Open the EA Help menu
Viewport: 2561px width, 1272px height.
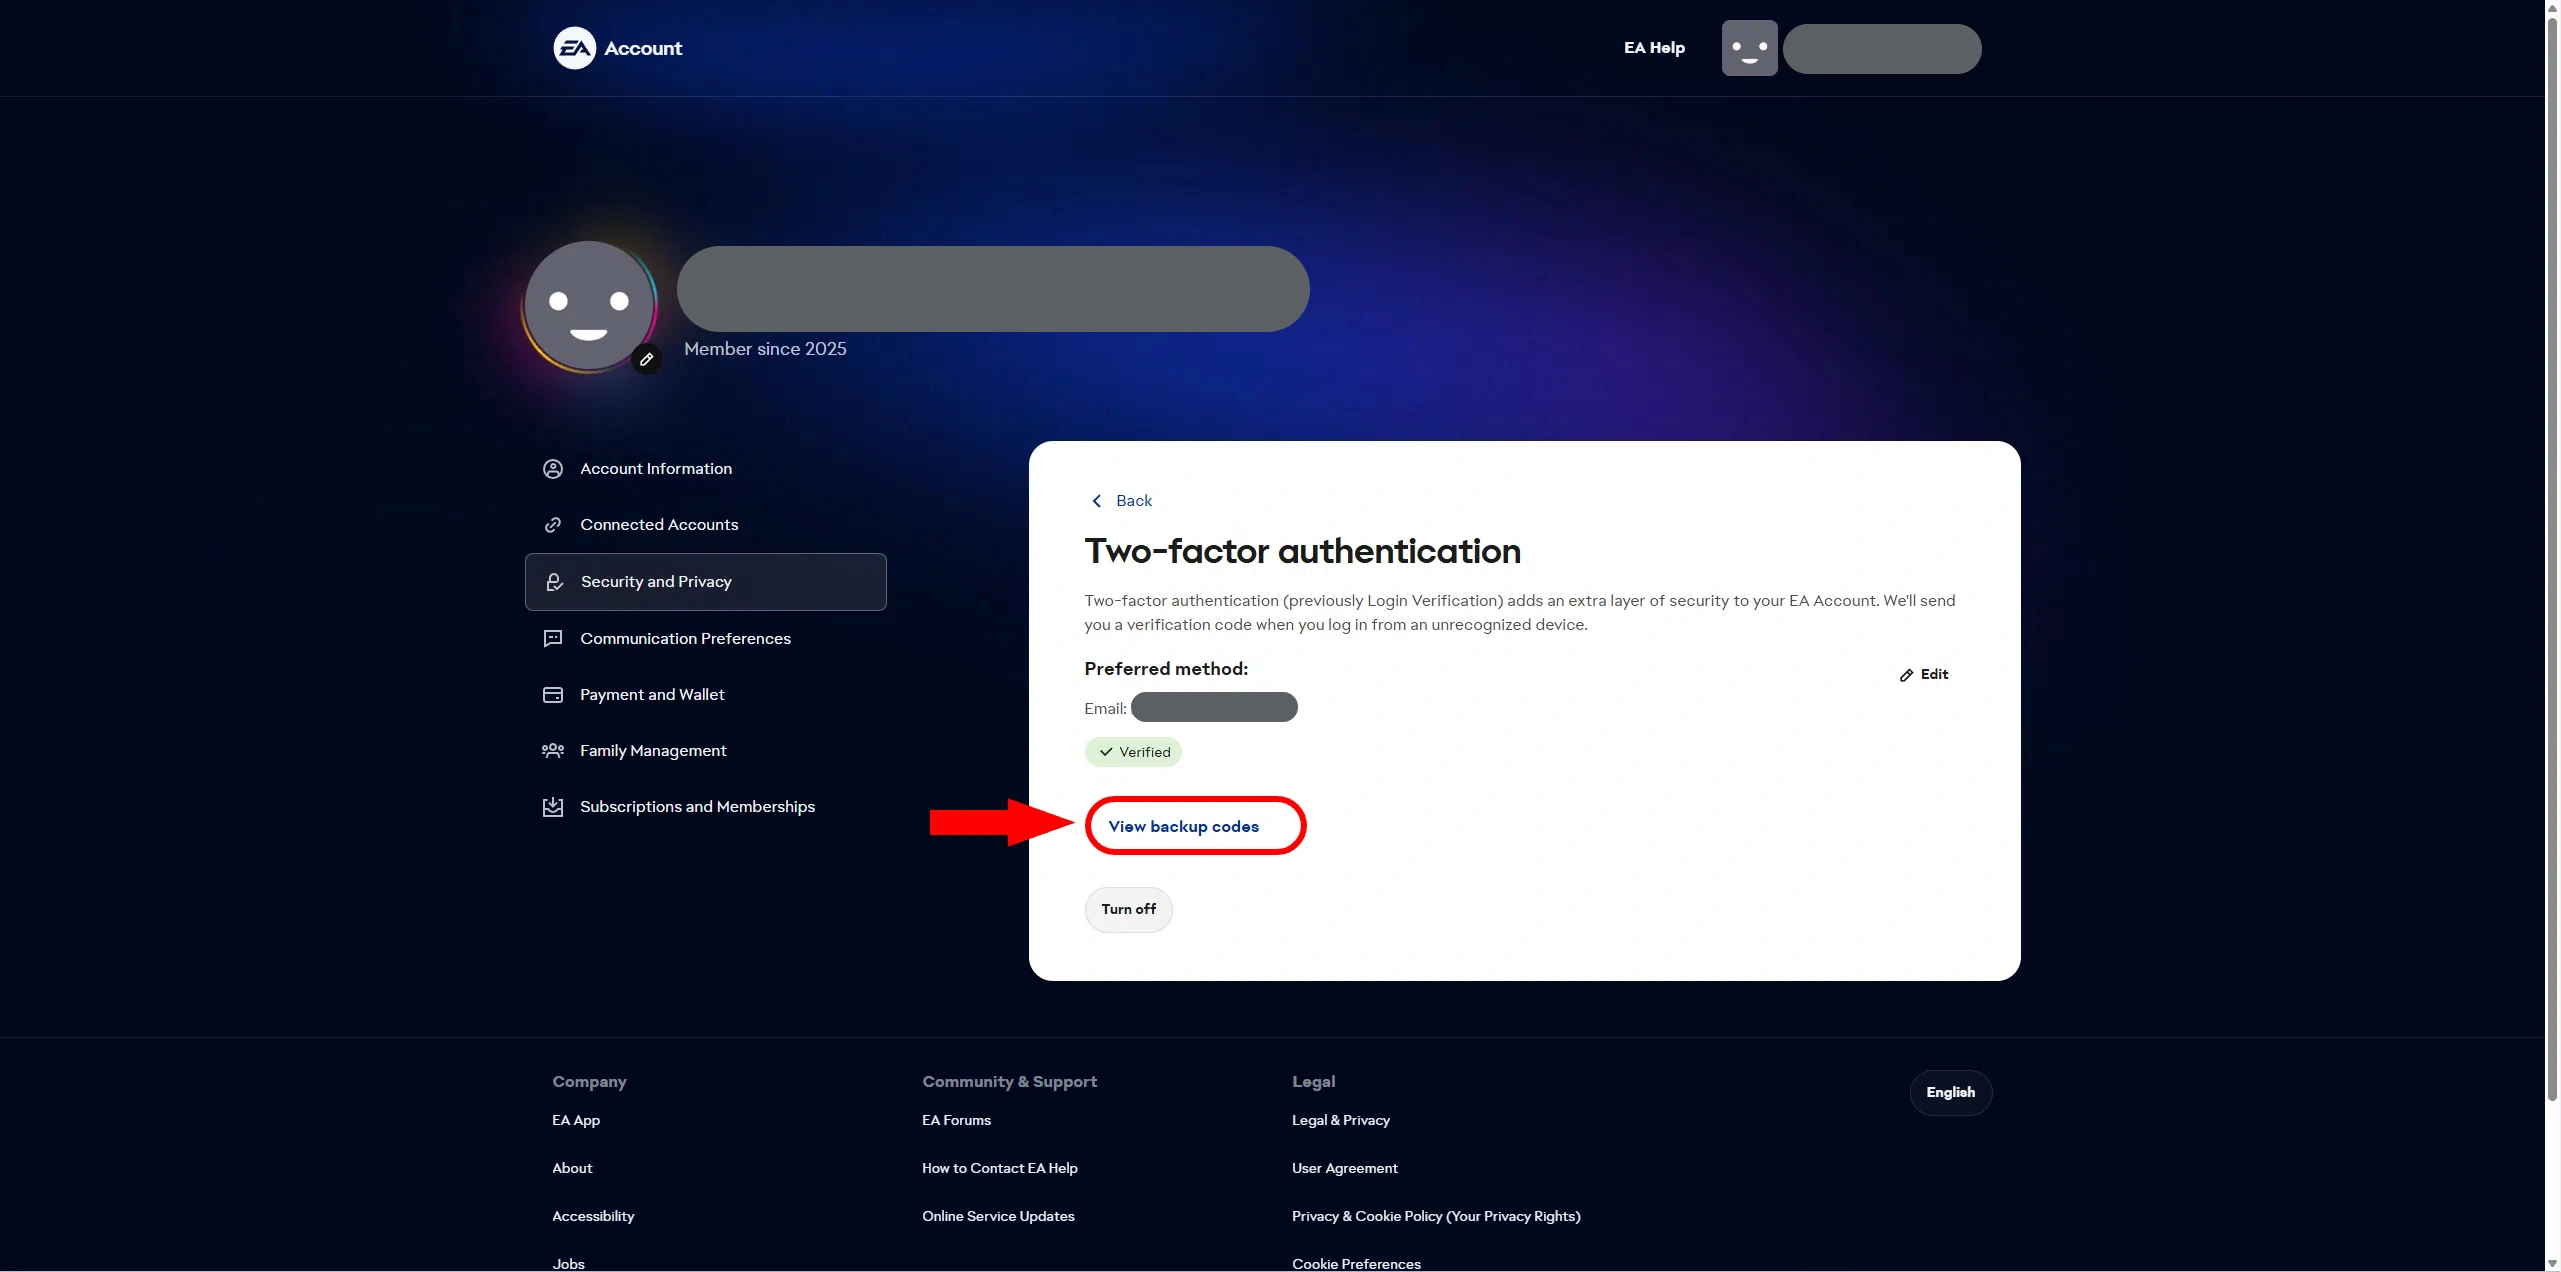tap(1653, 47)
